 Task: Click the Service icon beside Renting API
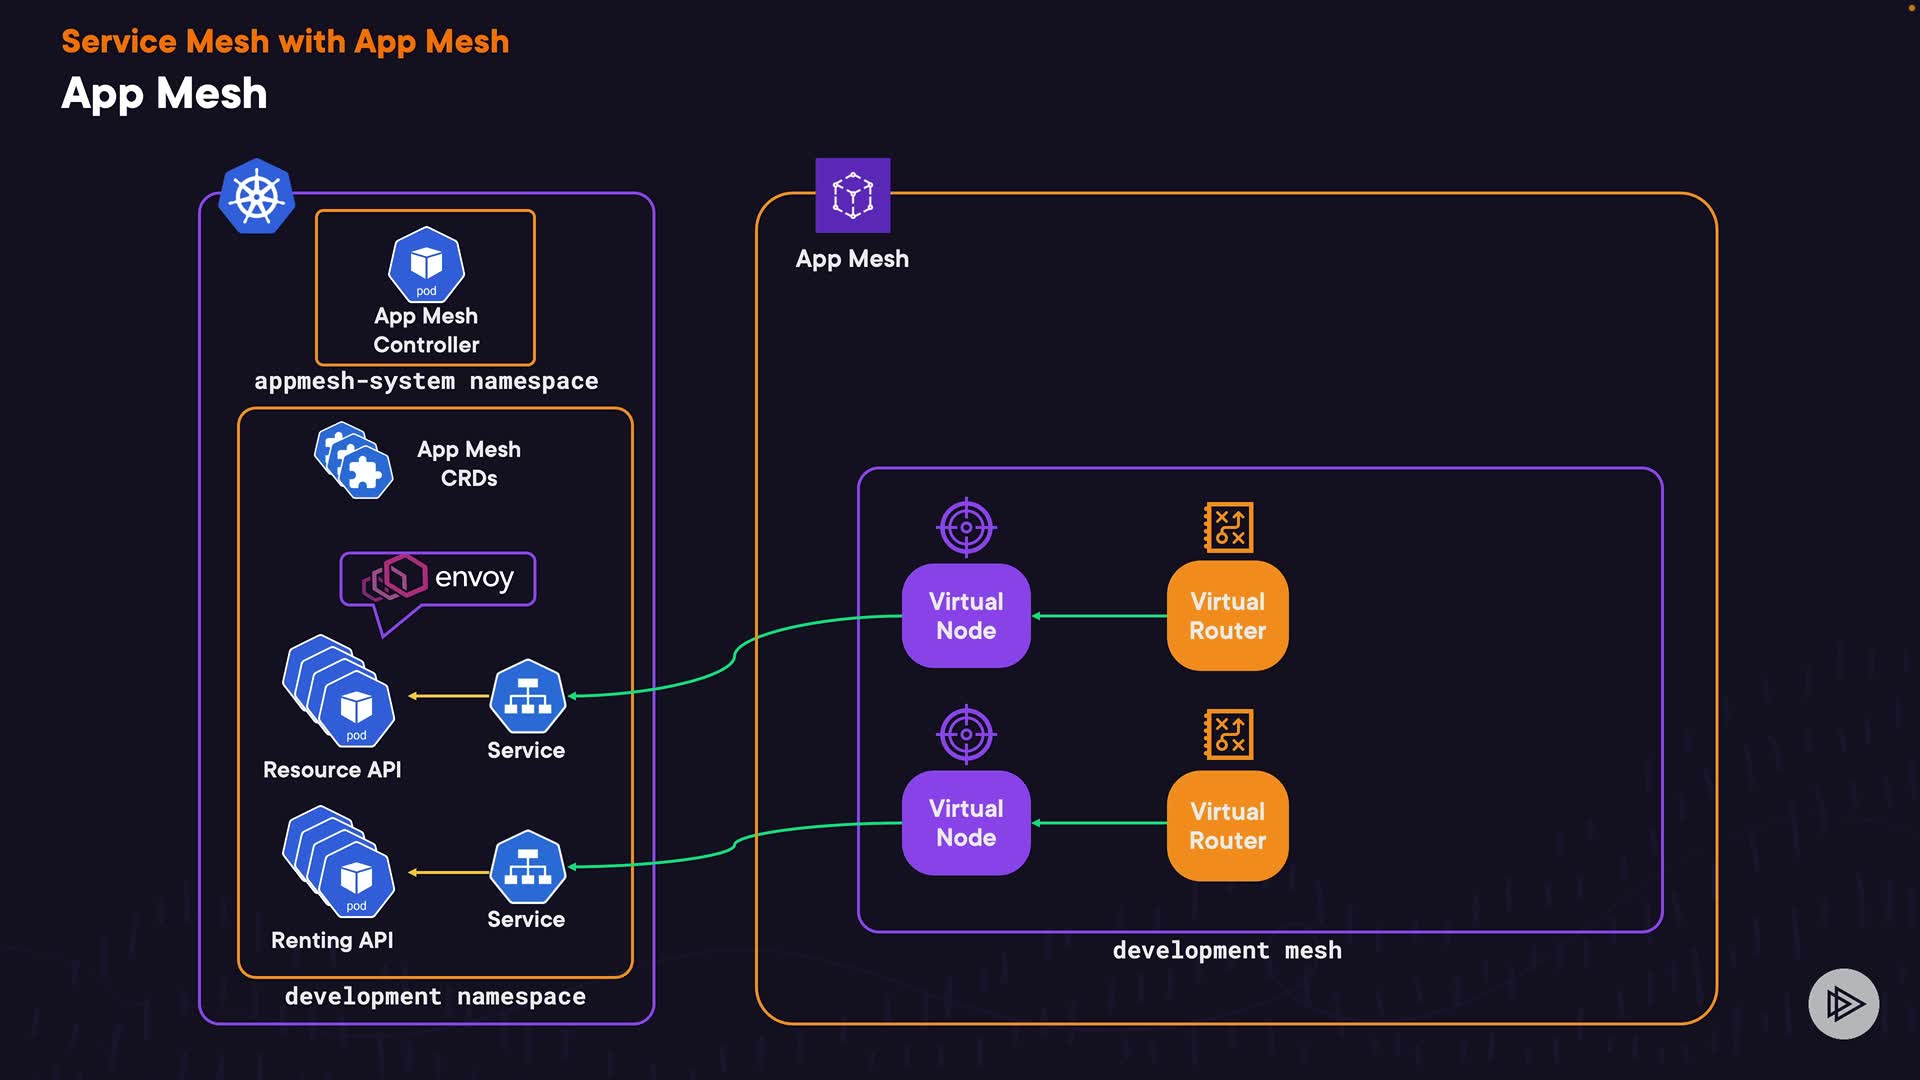[527, 867]
